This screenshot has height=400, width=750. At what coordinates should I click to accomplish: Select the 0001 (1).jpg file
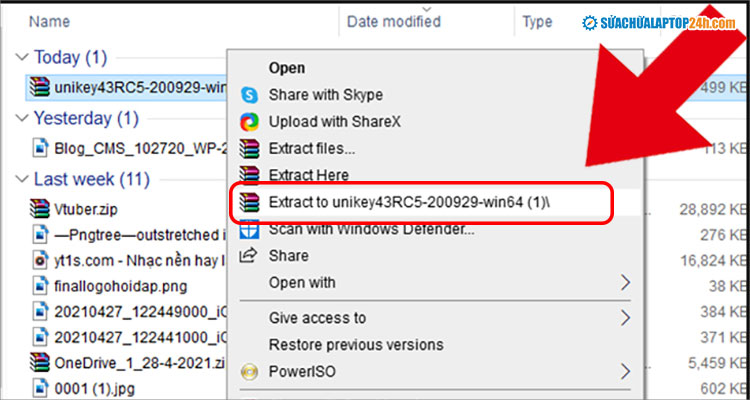[x=85, y=387]
